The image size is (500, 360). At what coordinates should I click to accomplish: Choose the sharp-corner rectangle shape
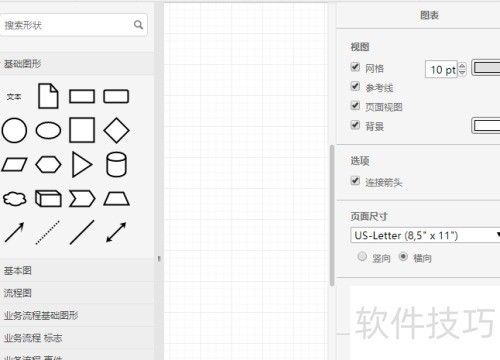point(82,96)
